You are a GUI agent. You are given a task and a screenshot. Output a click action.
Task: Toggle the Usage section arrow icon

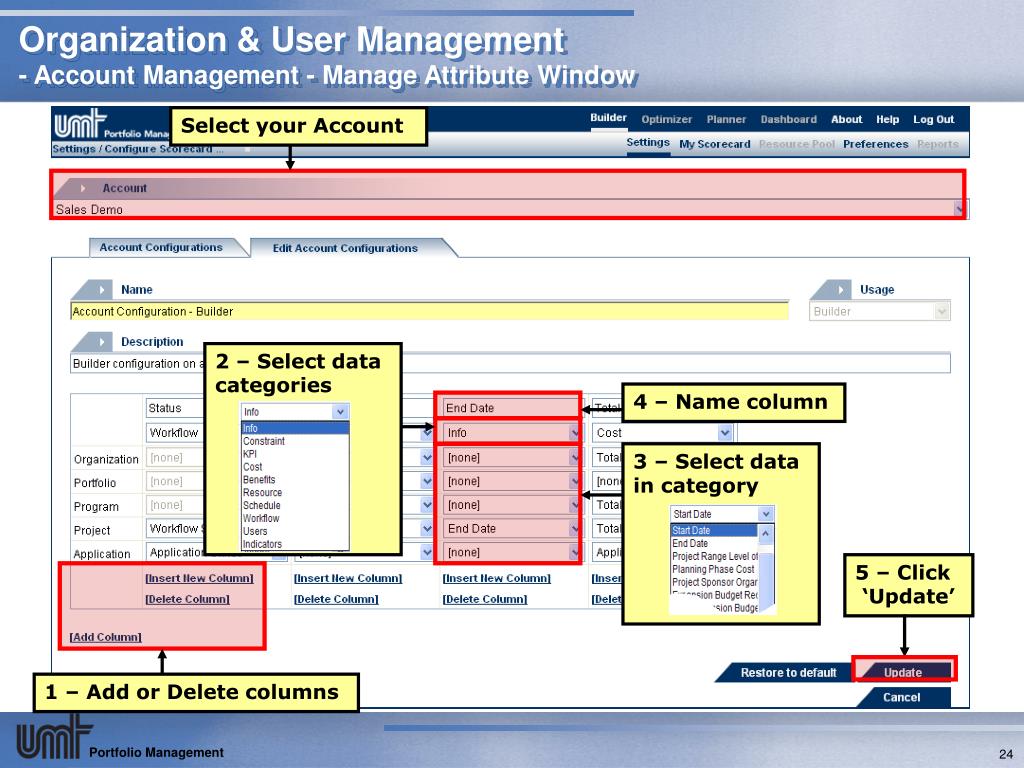840,289
